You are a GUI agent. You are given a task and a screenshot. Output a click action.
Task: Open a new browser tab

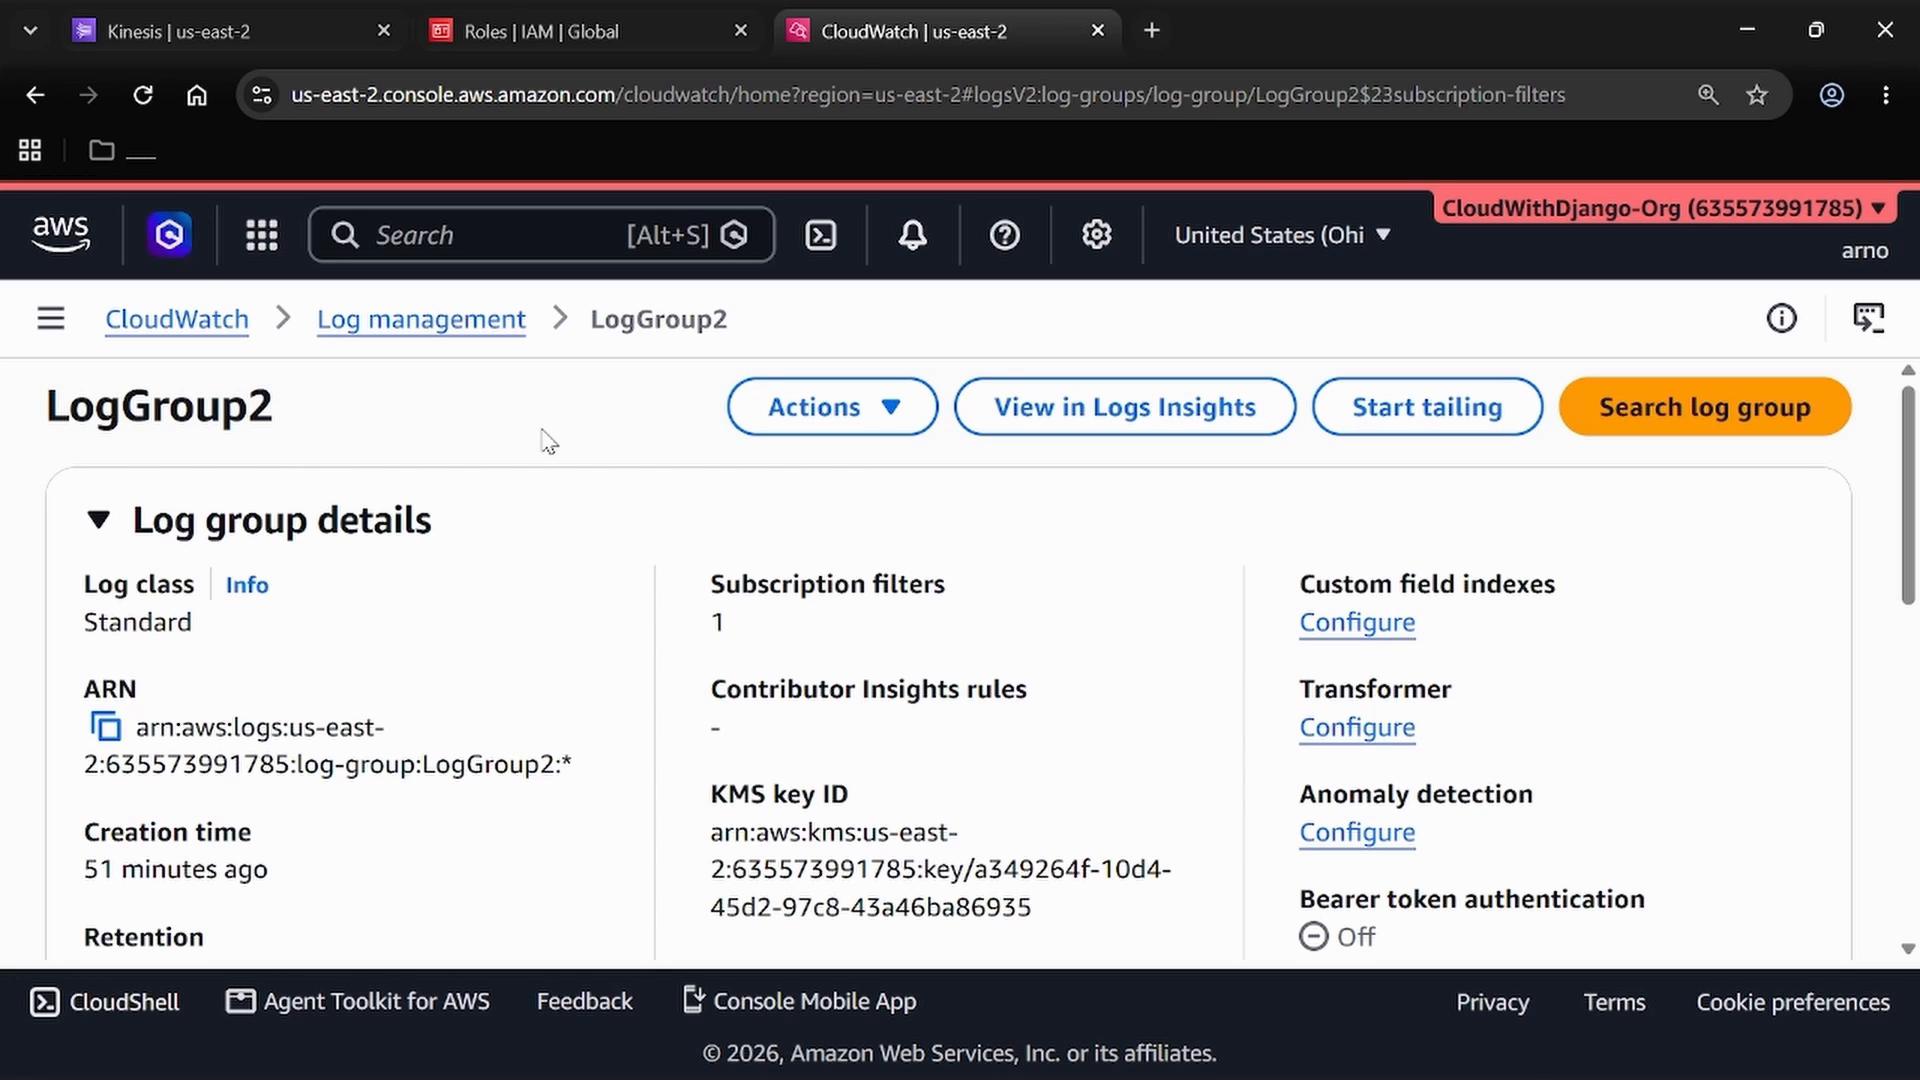tap(1152, 31)
